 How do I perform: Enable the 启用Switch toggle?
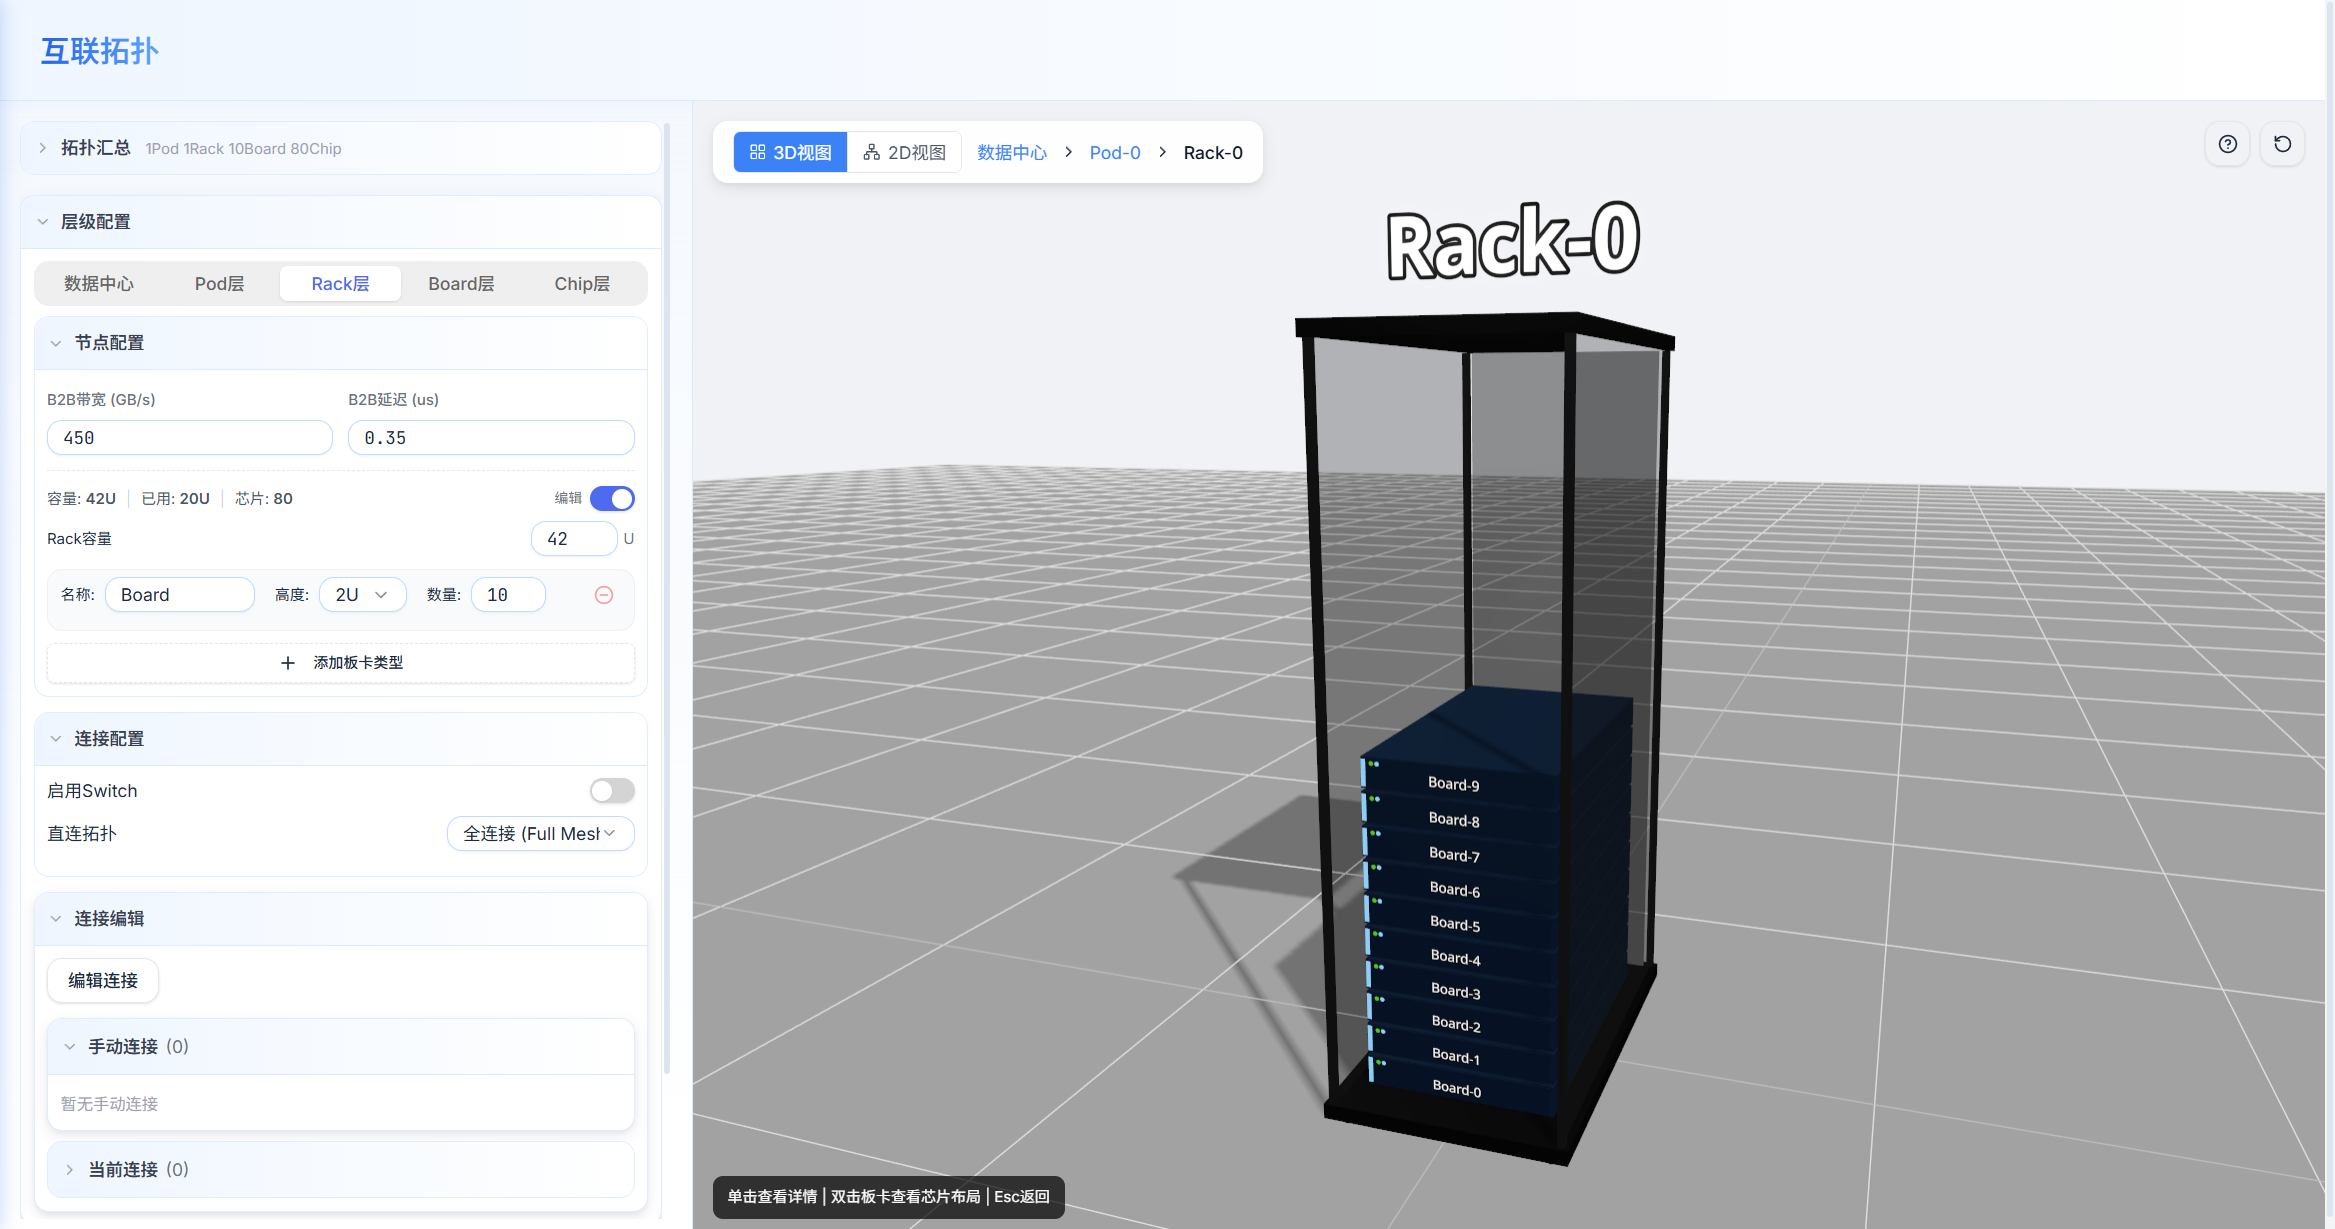tap(612, 791)
